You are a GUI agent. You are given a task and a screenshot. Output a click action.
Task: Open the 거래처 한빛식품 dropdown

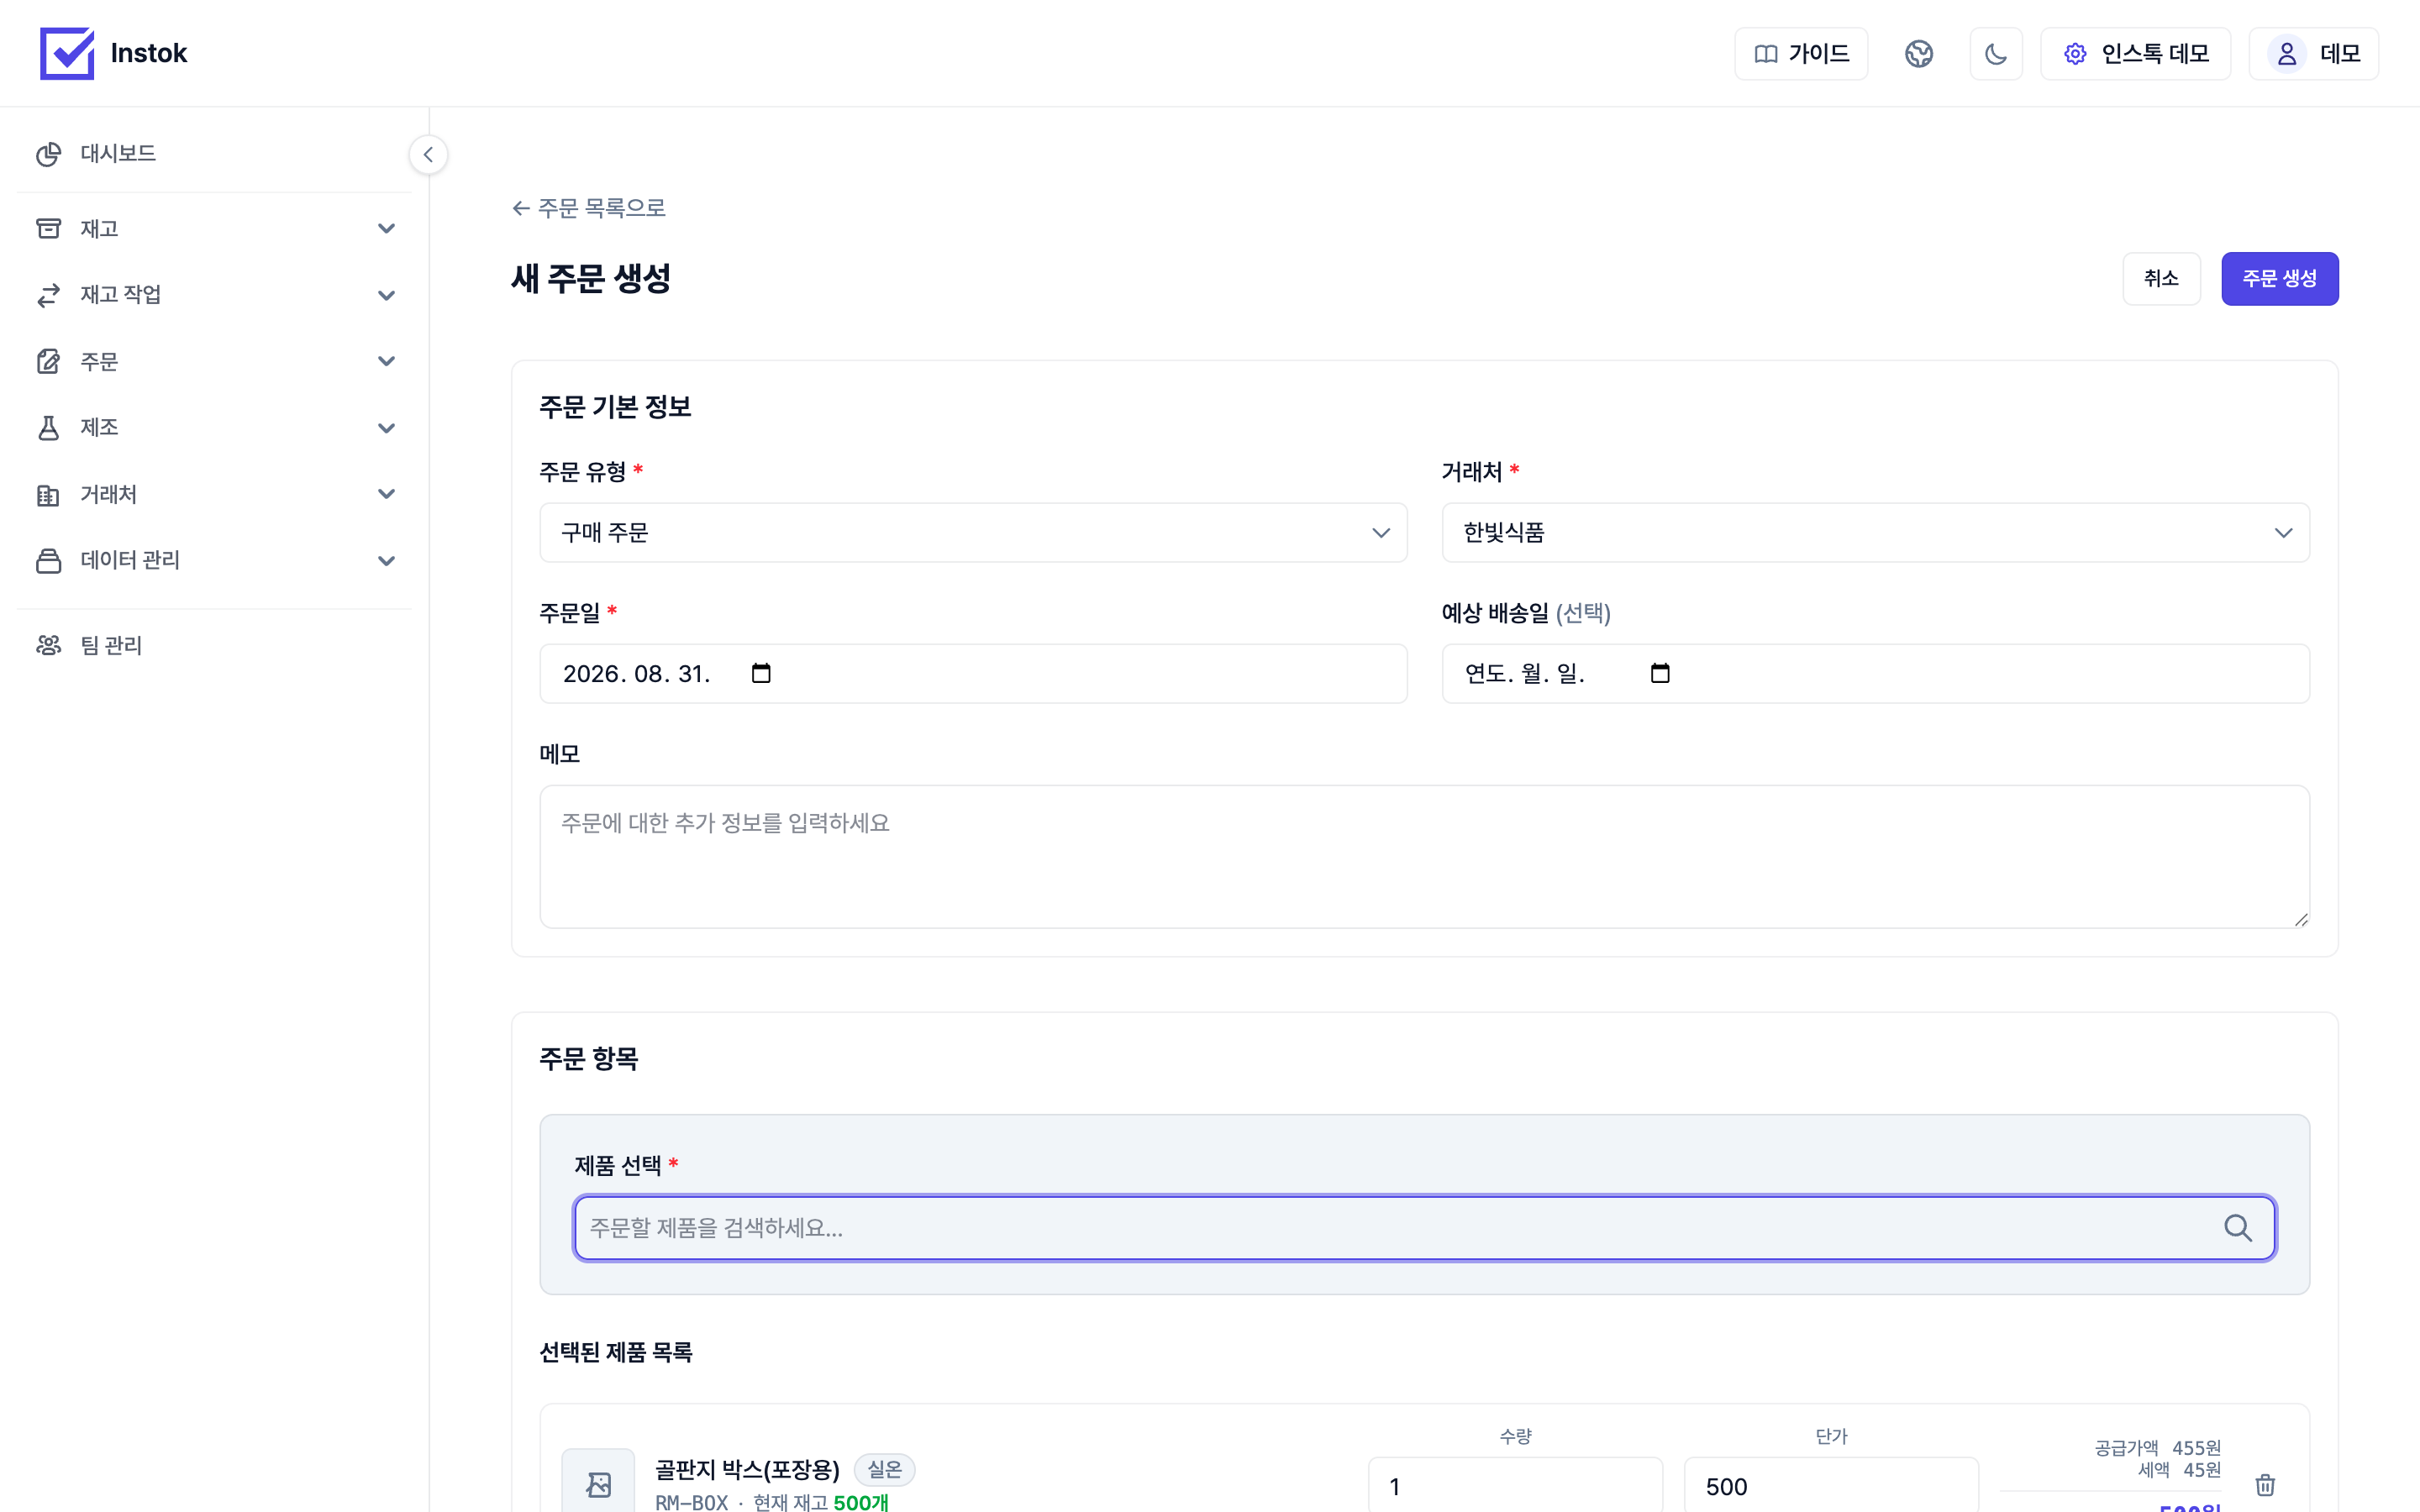coord(1875,533)
